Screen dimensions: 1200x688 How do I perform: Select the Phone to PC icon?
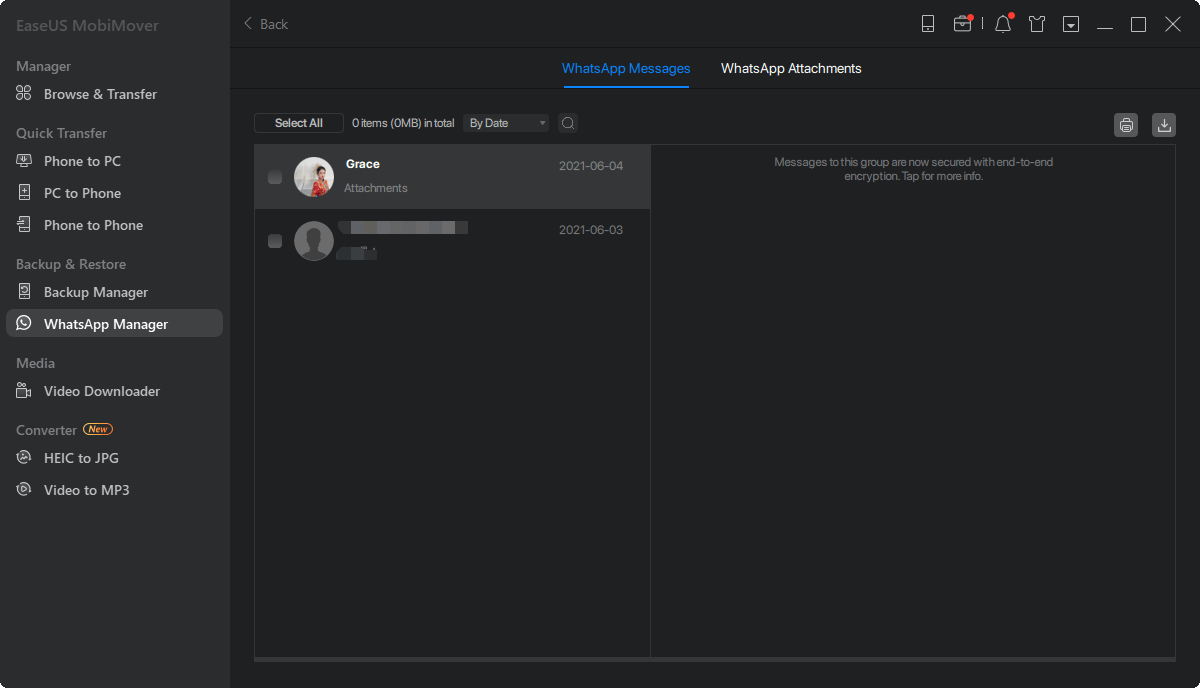[24, 161]
